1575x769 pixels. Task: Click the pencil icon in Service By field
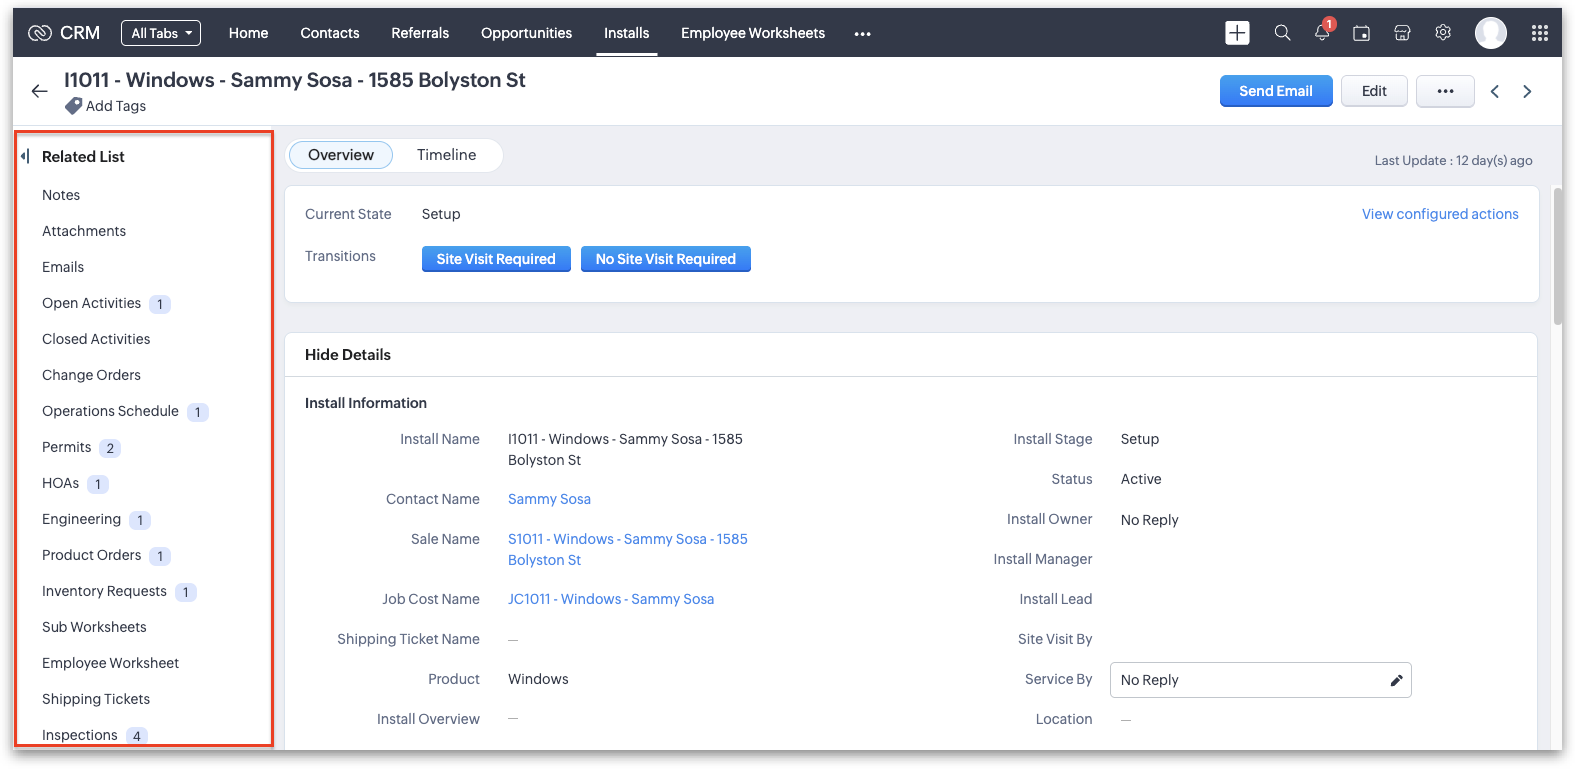[x=1396, y=680]
